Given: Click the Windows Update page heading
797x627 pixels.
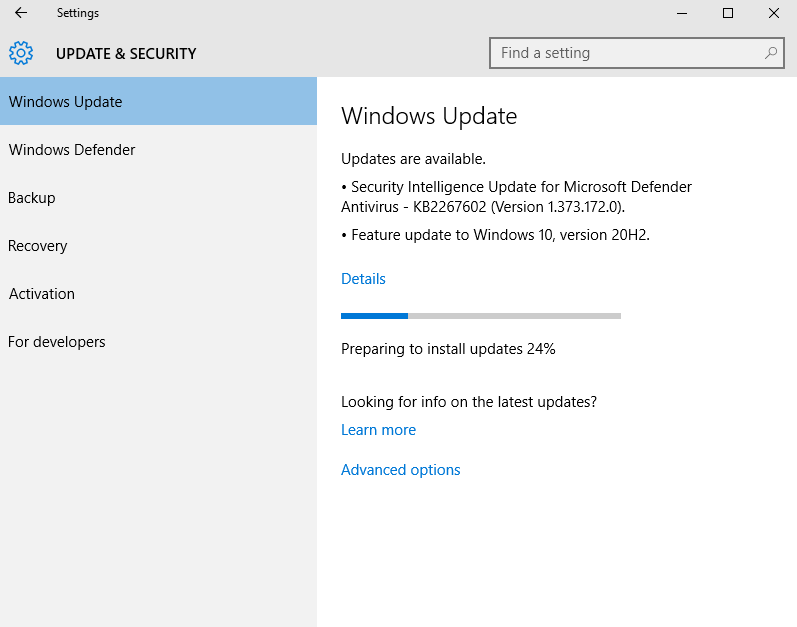Looking at the screenshot, I should click(429, 116).
